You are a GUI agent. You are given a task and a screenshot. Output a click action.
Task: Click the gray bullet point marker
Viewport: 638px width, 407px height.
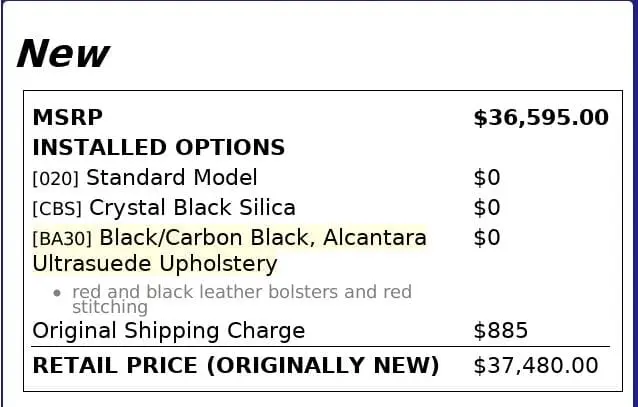click(x=57, y=293)
